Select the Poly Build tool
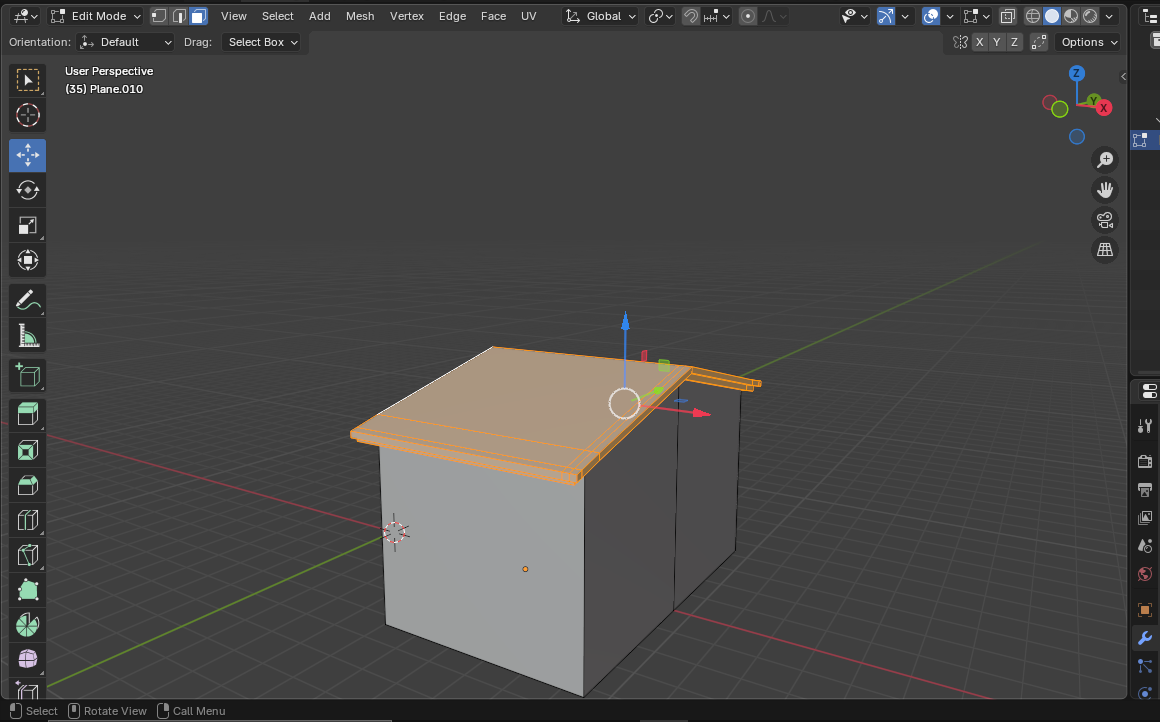The width and height of the screenshot is (1160, 722). tap(27, 590)
